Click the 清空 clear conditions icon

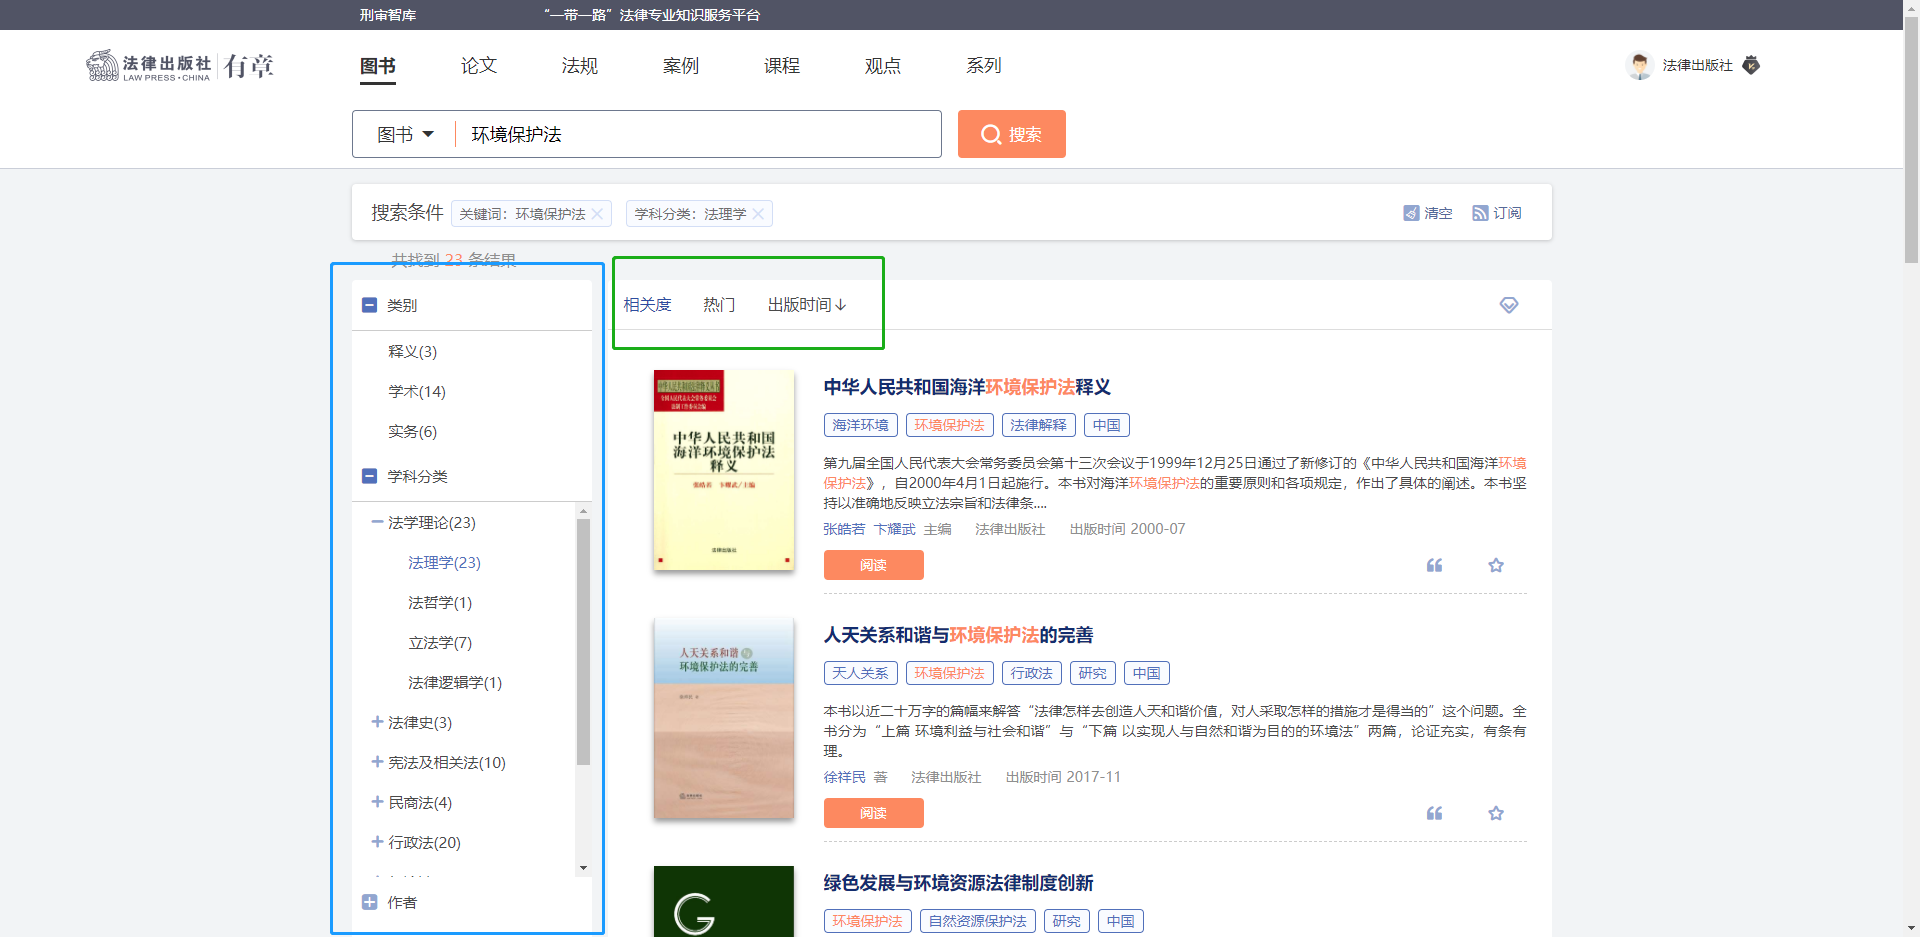[1411, 213]
